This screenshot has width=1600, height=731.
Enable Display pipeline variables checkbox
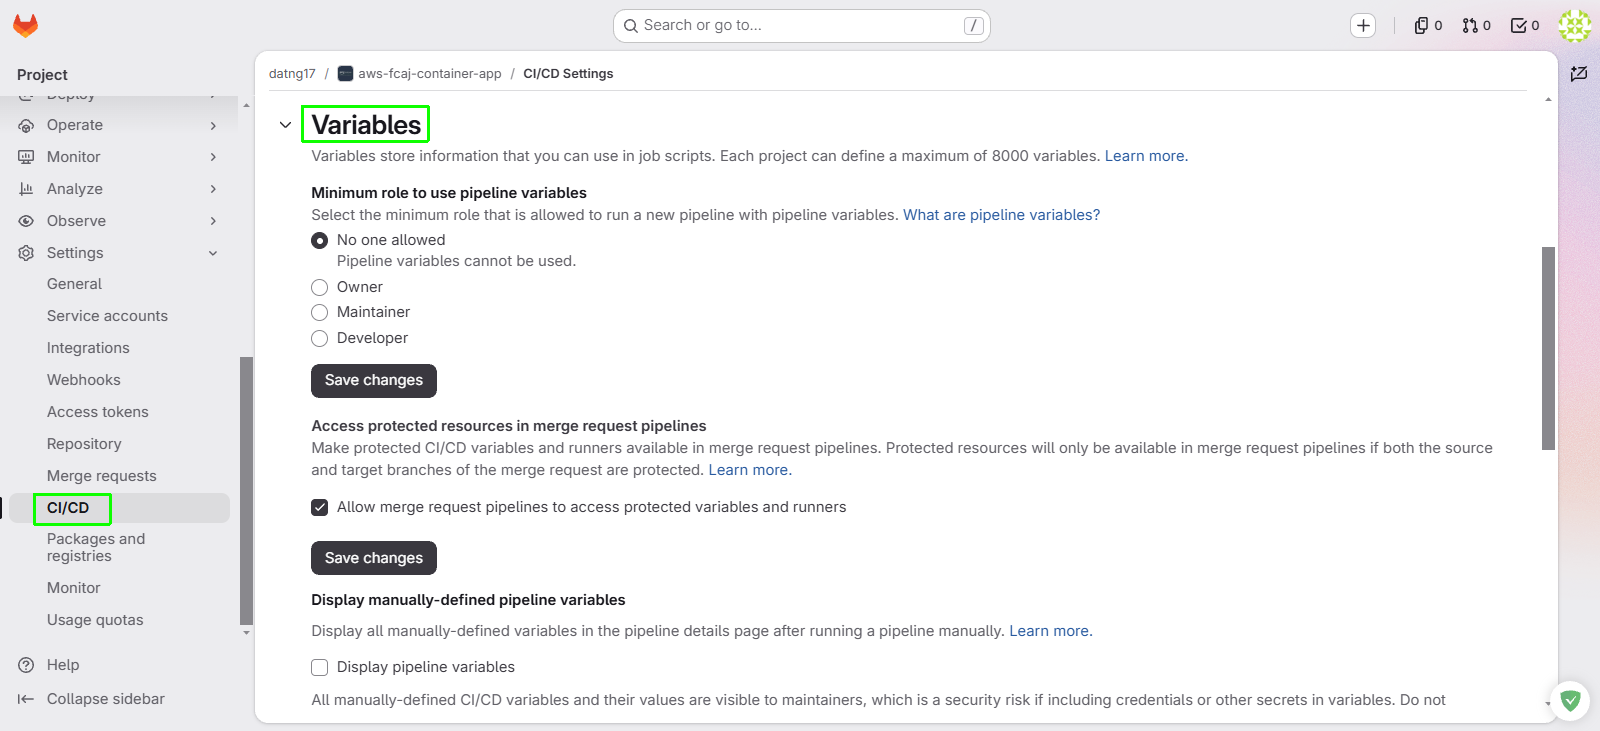pos(320,668)
